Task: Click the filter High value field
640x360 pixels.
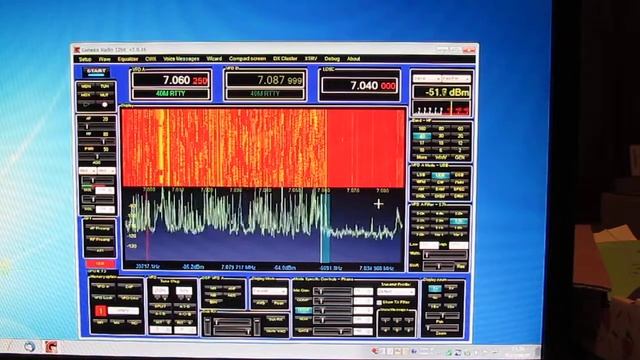Action: pos(458,245)
